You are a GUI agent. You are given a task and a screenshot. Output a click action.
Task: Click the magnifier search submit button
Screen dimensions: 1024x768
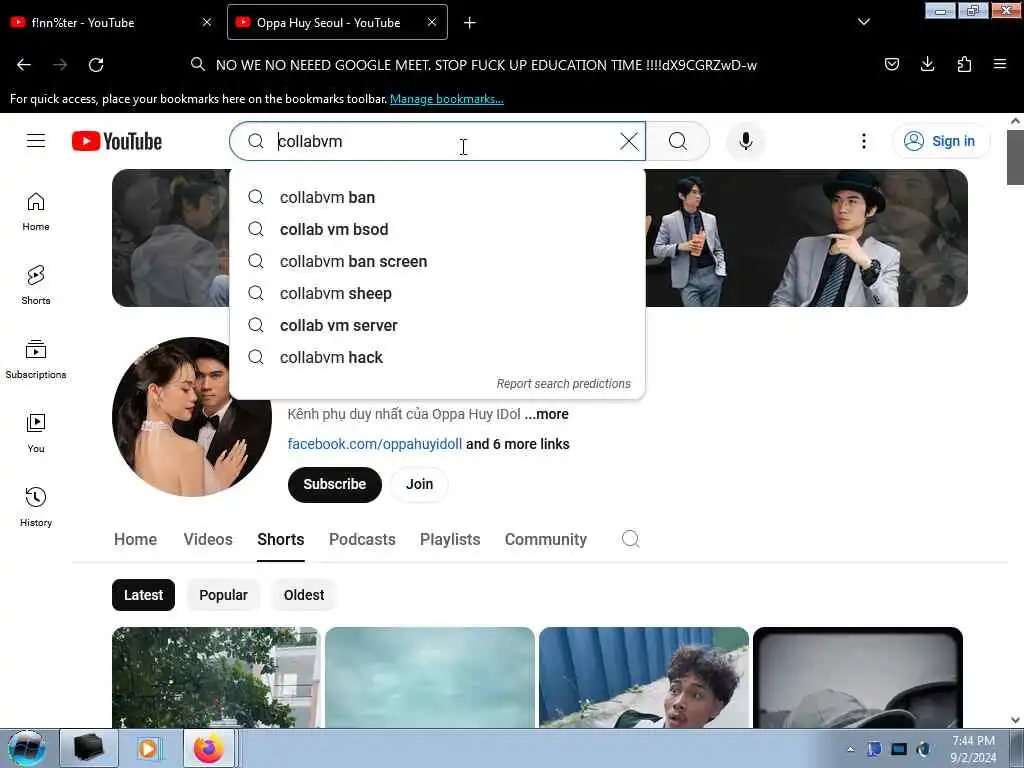point(677,141)
